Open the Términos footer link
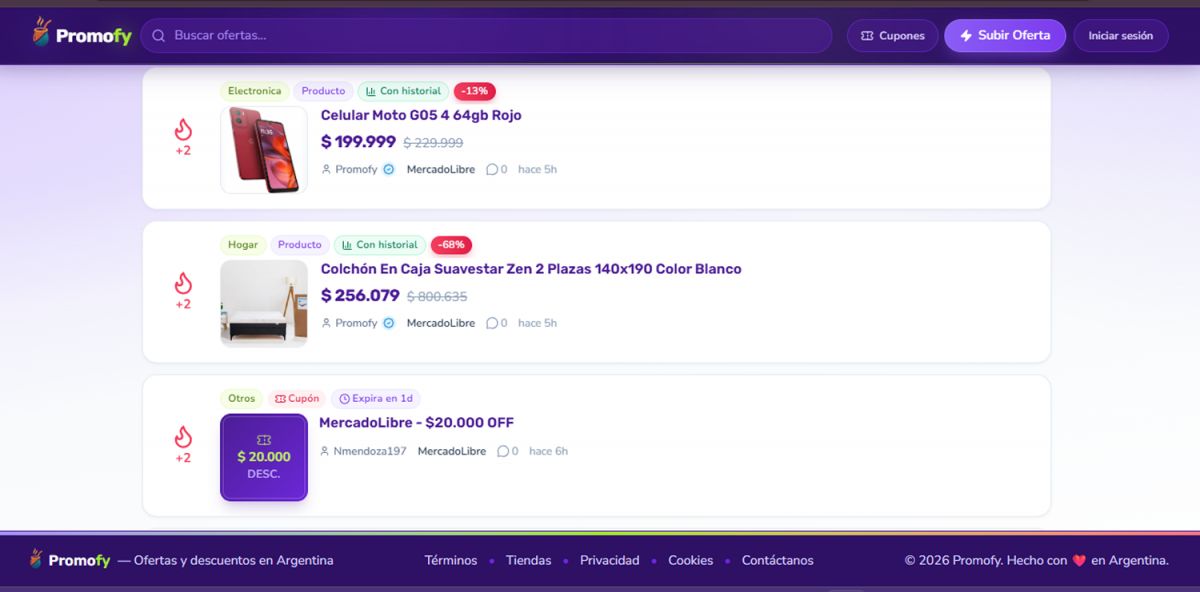The height and width of the screenshot is (592, 1200). 451,561
